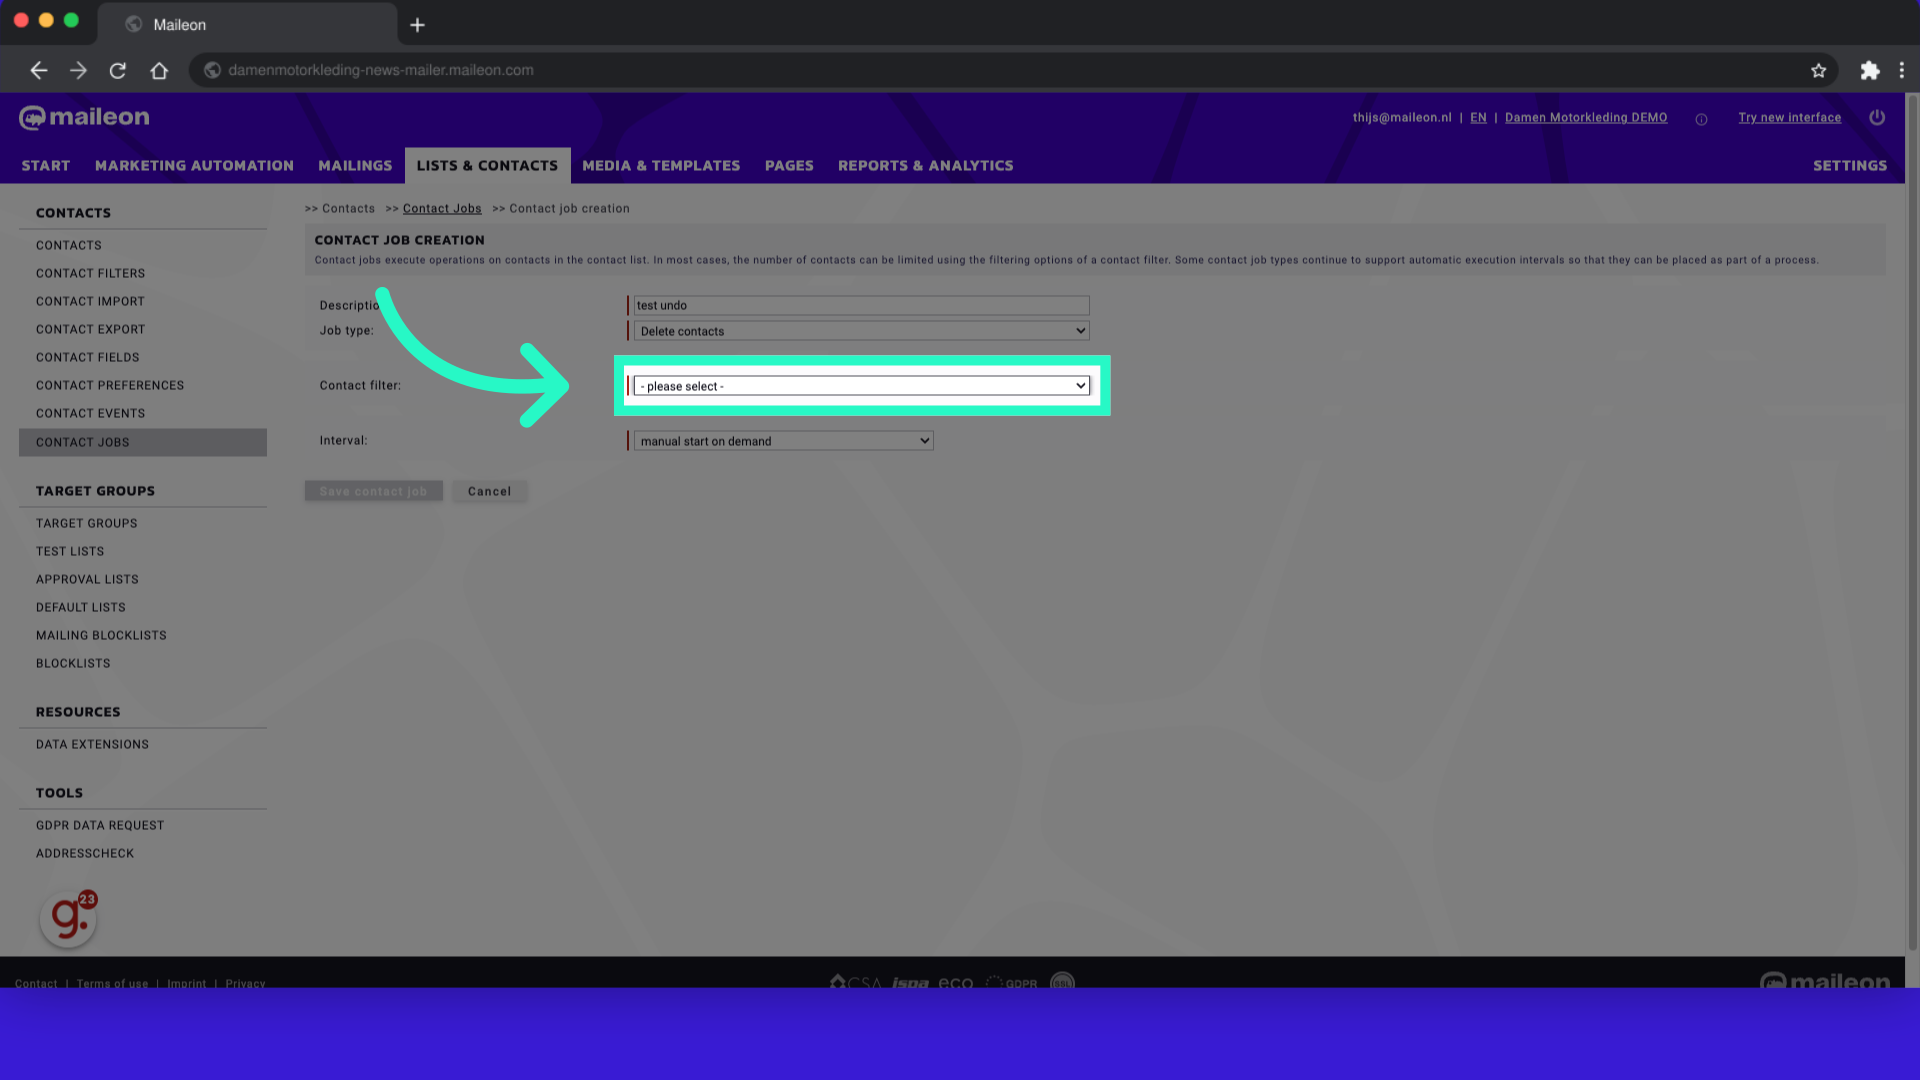Image resolution: width=1920 pixels, height=1080 pixels.
Task: Click the Contact Jobs breadcrumb link
Action: [442, 208]
